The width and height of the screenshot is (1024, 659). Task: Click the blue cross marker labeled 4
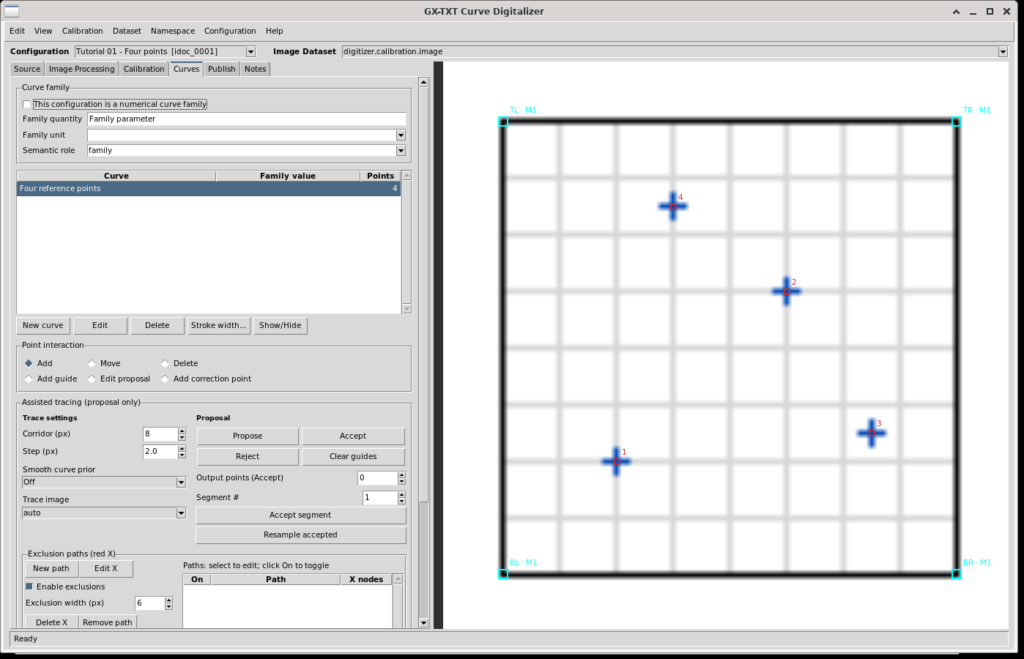coord(673,206)
